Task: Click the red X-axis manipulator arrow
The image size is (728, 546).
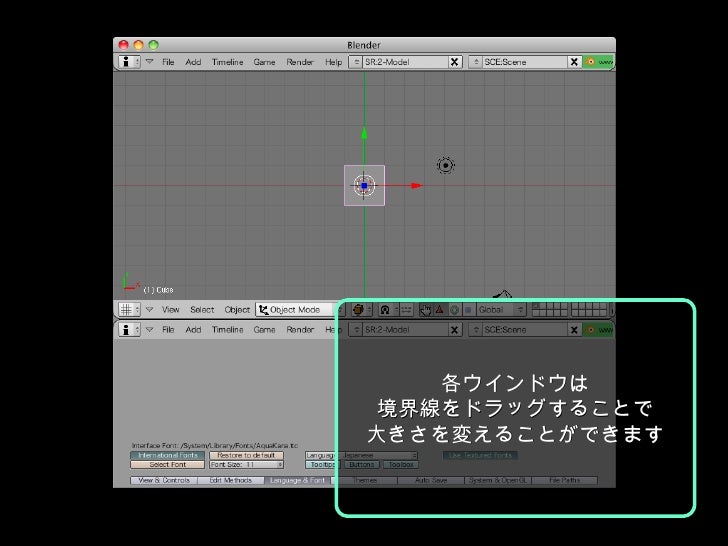Action: pyautogui.click(x=416, y=186)
